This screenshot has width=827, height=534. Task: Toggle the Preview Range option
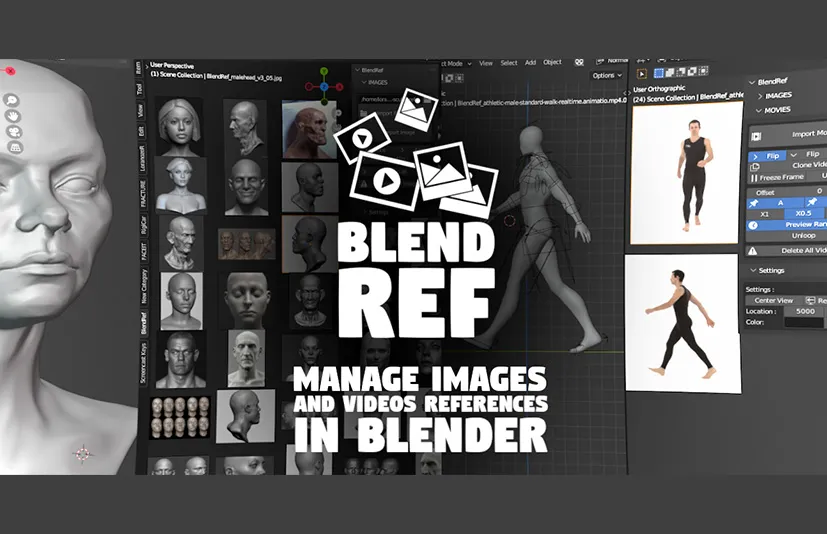(787, 225)
